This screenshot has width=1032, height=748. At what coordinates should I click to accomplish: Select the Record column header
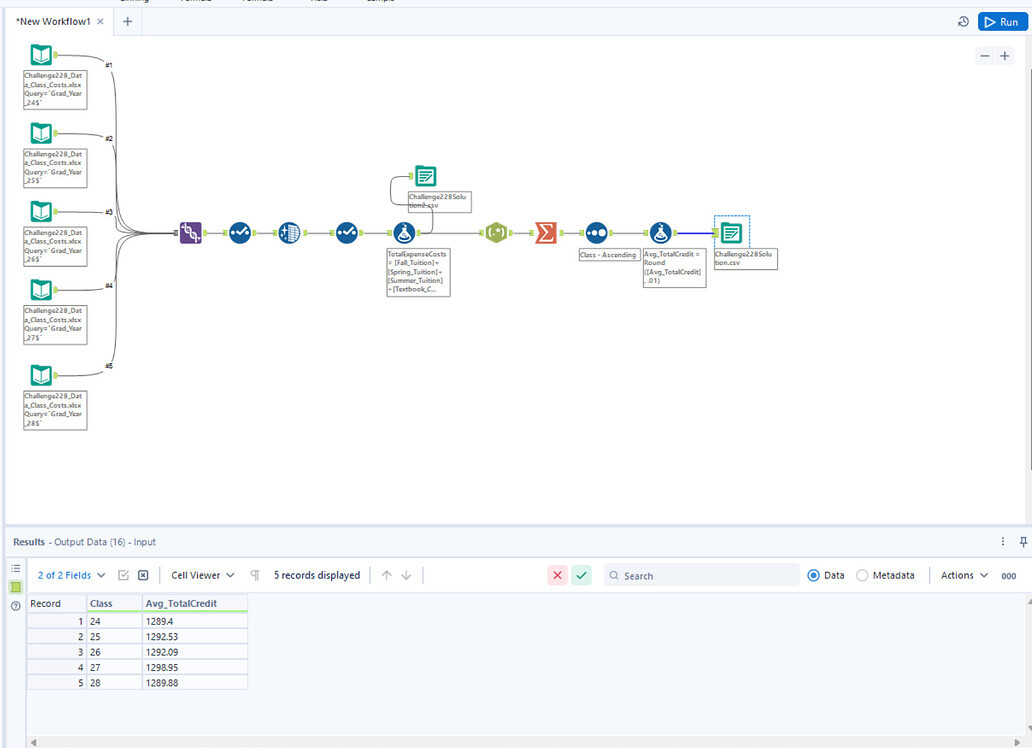[x=57, y=603]
